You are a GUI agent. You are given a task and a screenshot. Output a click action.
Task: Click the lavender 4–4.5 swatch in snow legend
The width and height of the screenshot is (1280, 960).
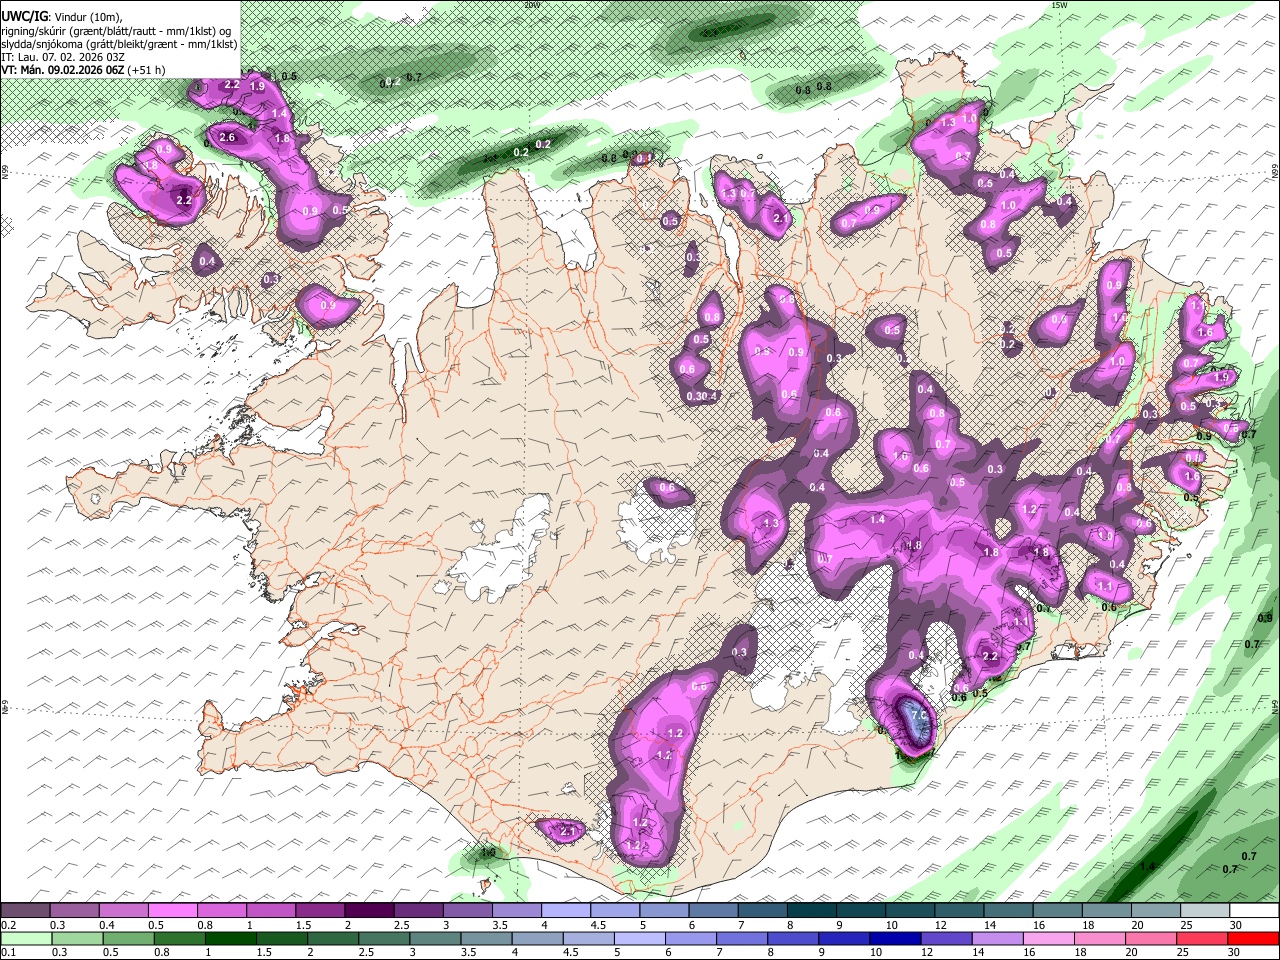coord(566,911)
